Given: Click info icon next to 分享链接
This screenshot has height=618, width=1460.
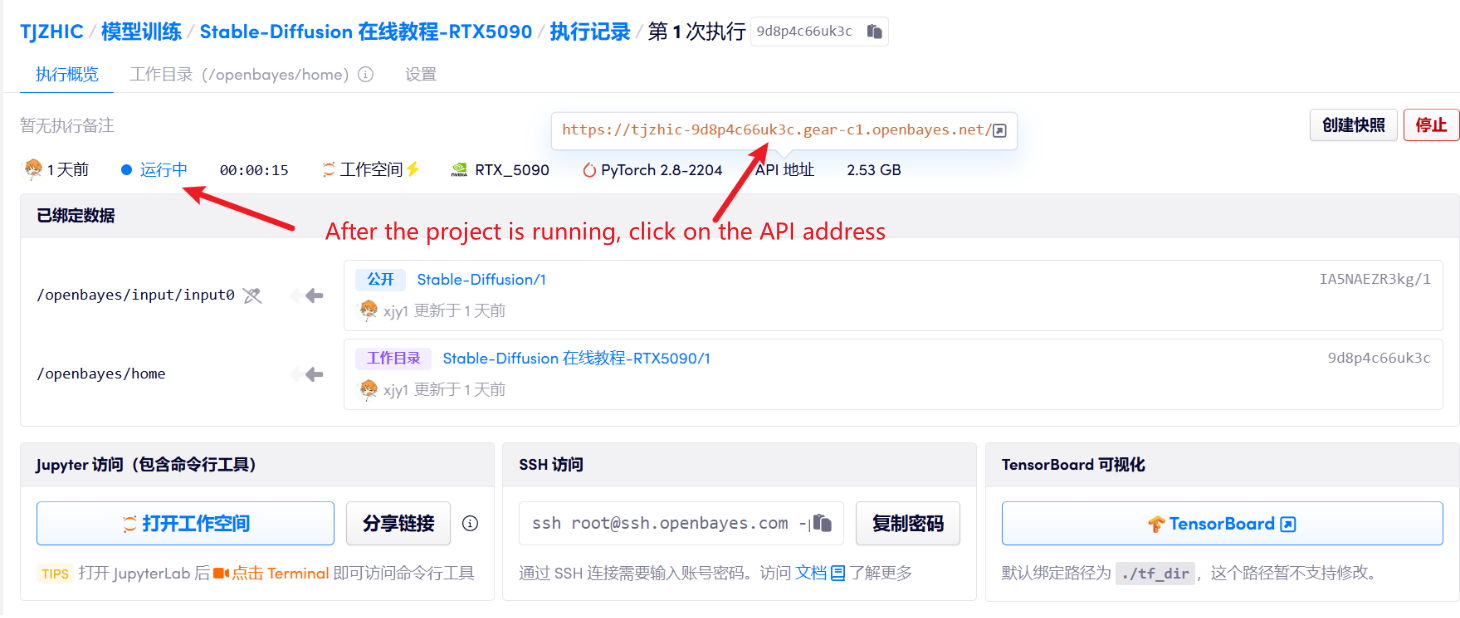Looking at the screenshot, I should [470, 523].
